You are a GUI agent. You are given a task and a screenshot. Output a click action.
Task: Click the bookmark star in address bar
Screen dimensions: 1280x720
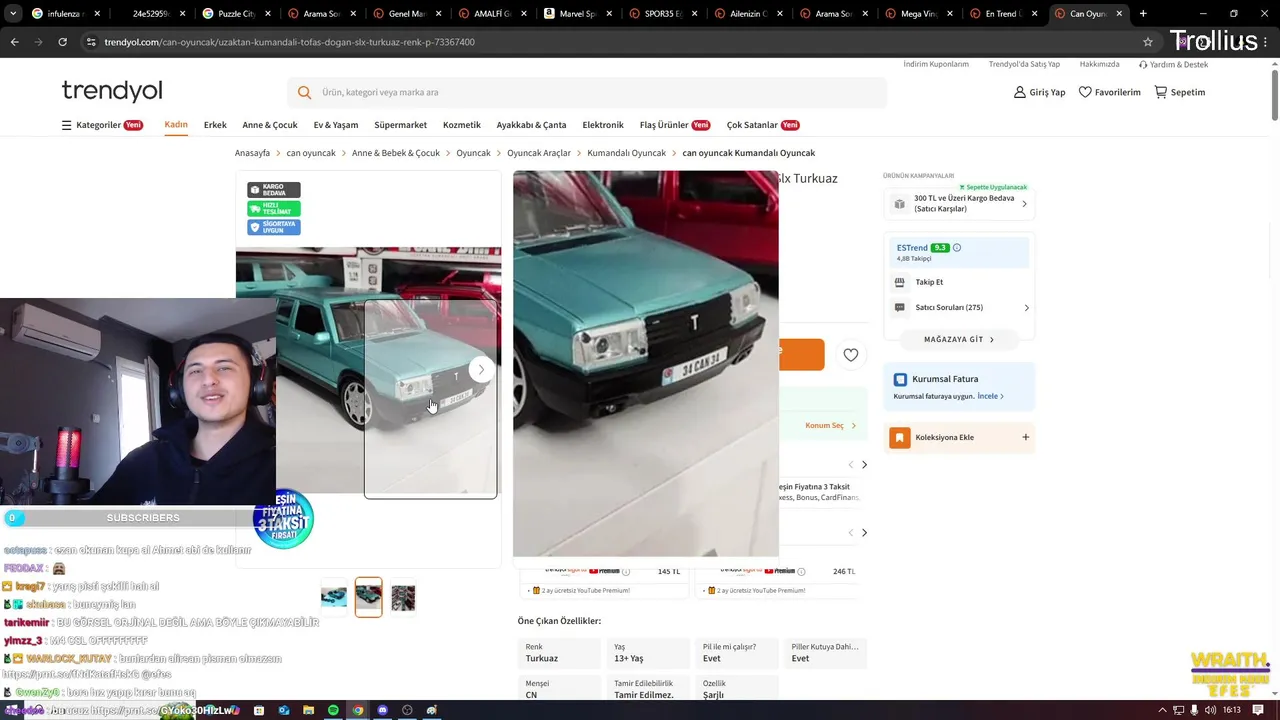[1147, 42]
